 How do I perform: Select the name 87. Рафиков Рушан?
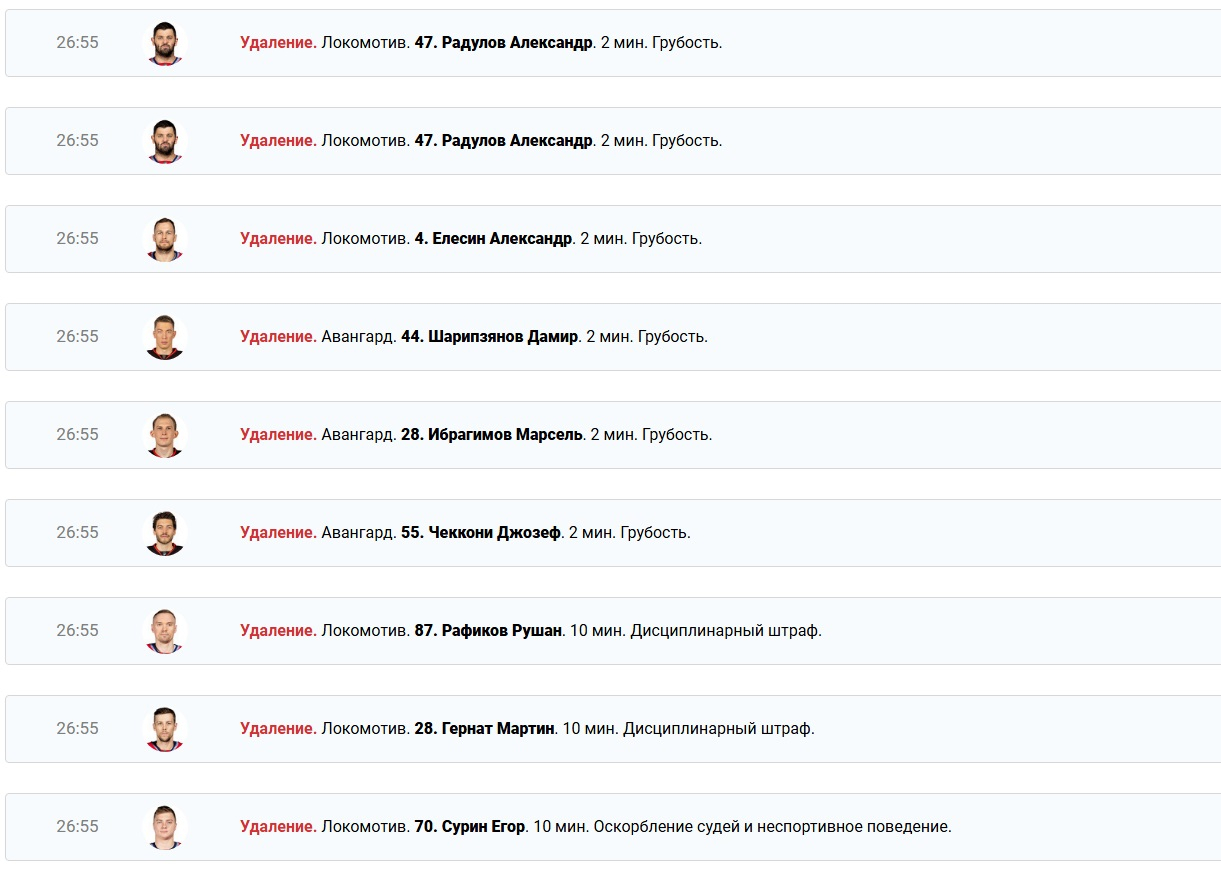(488, 631)
